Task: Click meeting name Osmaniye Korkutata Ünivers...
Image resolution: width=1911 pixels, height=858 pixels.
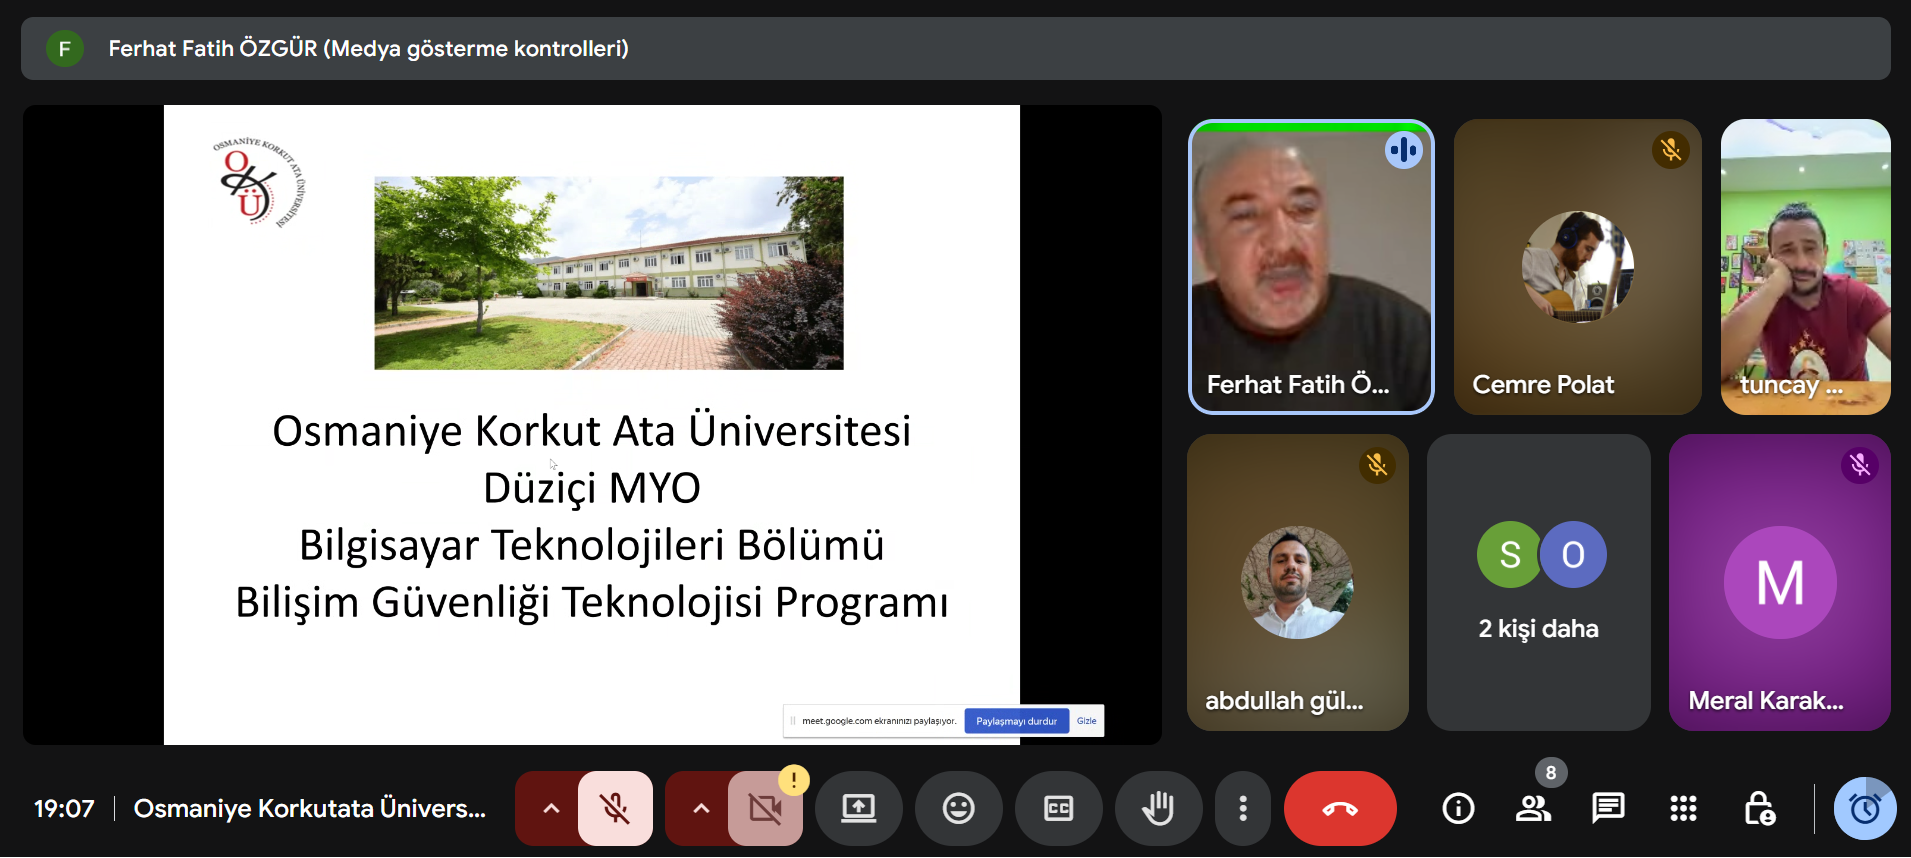Action: point(310,808)
